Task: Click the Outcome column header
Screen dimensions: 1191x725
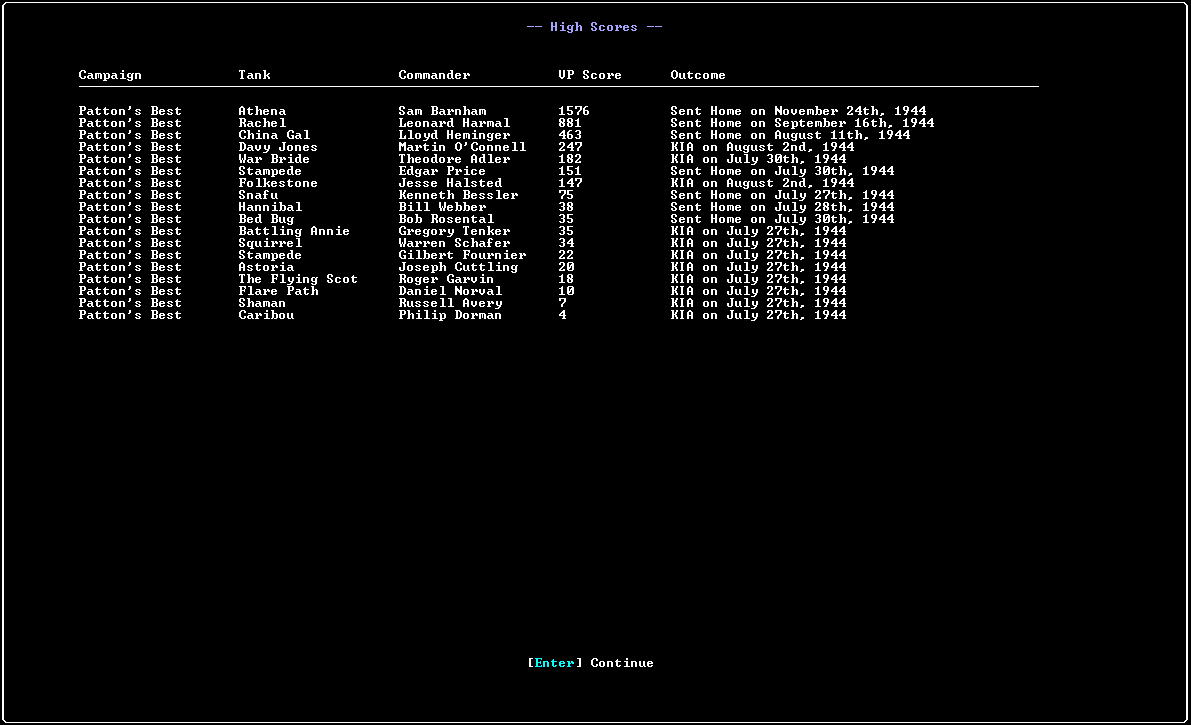Action: (698, 74)
